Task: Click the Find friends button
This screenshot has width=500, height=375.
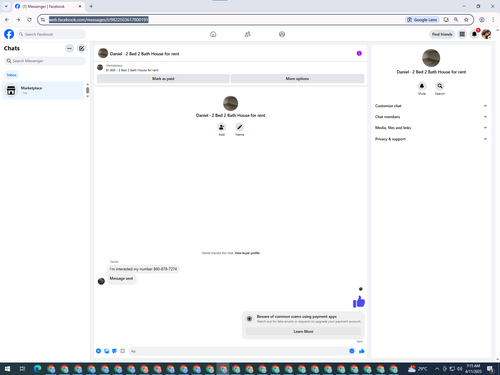Action: (x=442, y=34)
